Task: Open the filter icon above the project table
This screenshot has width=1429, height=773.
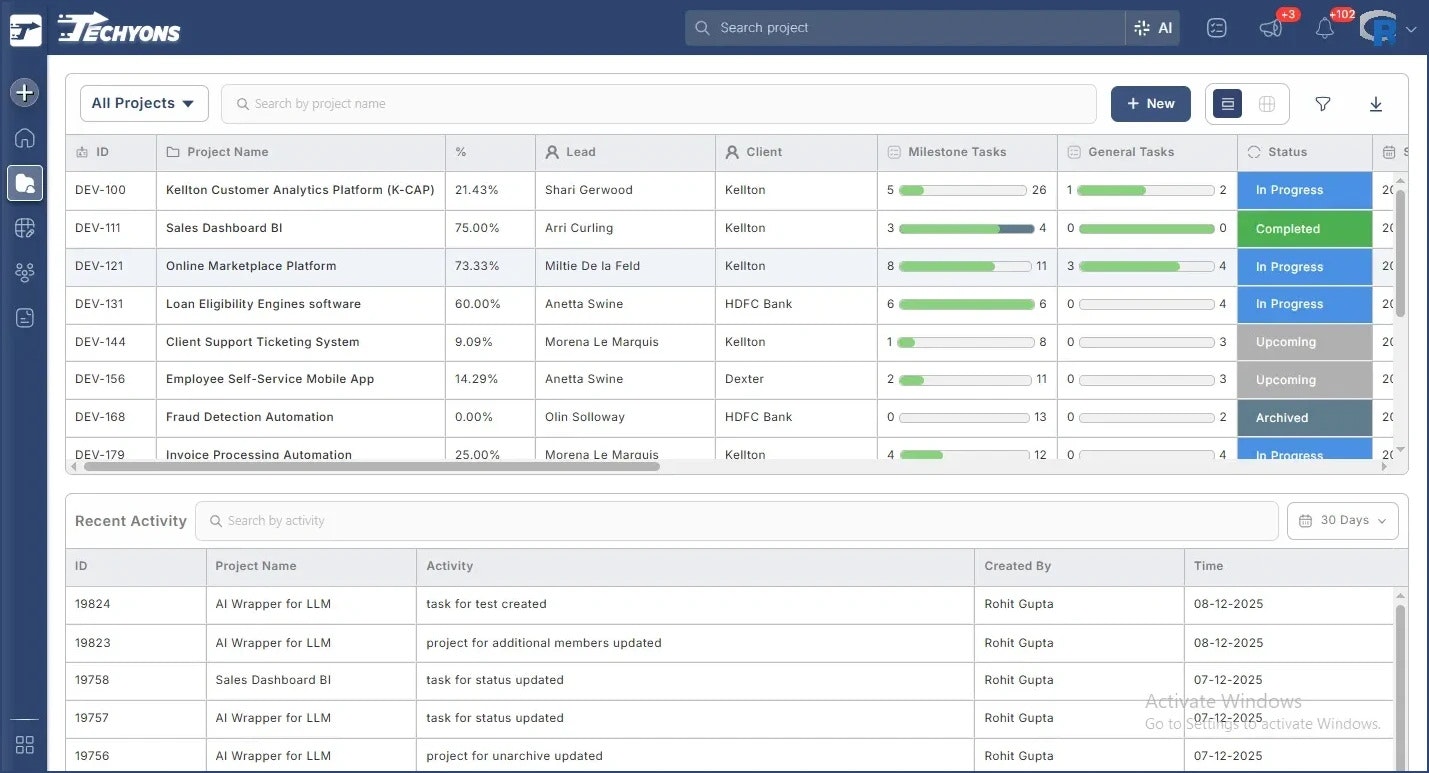Action: point(1322,103)
